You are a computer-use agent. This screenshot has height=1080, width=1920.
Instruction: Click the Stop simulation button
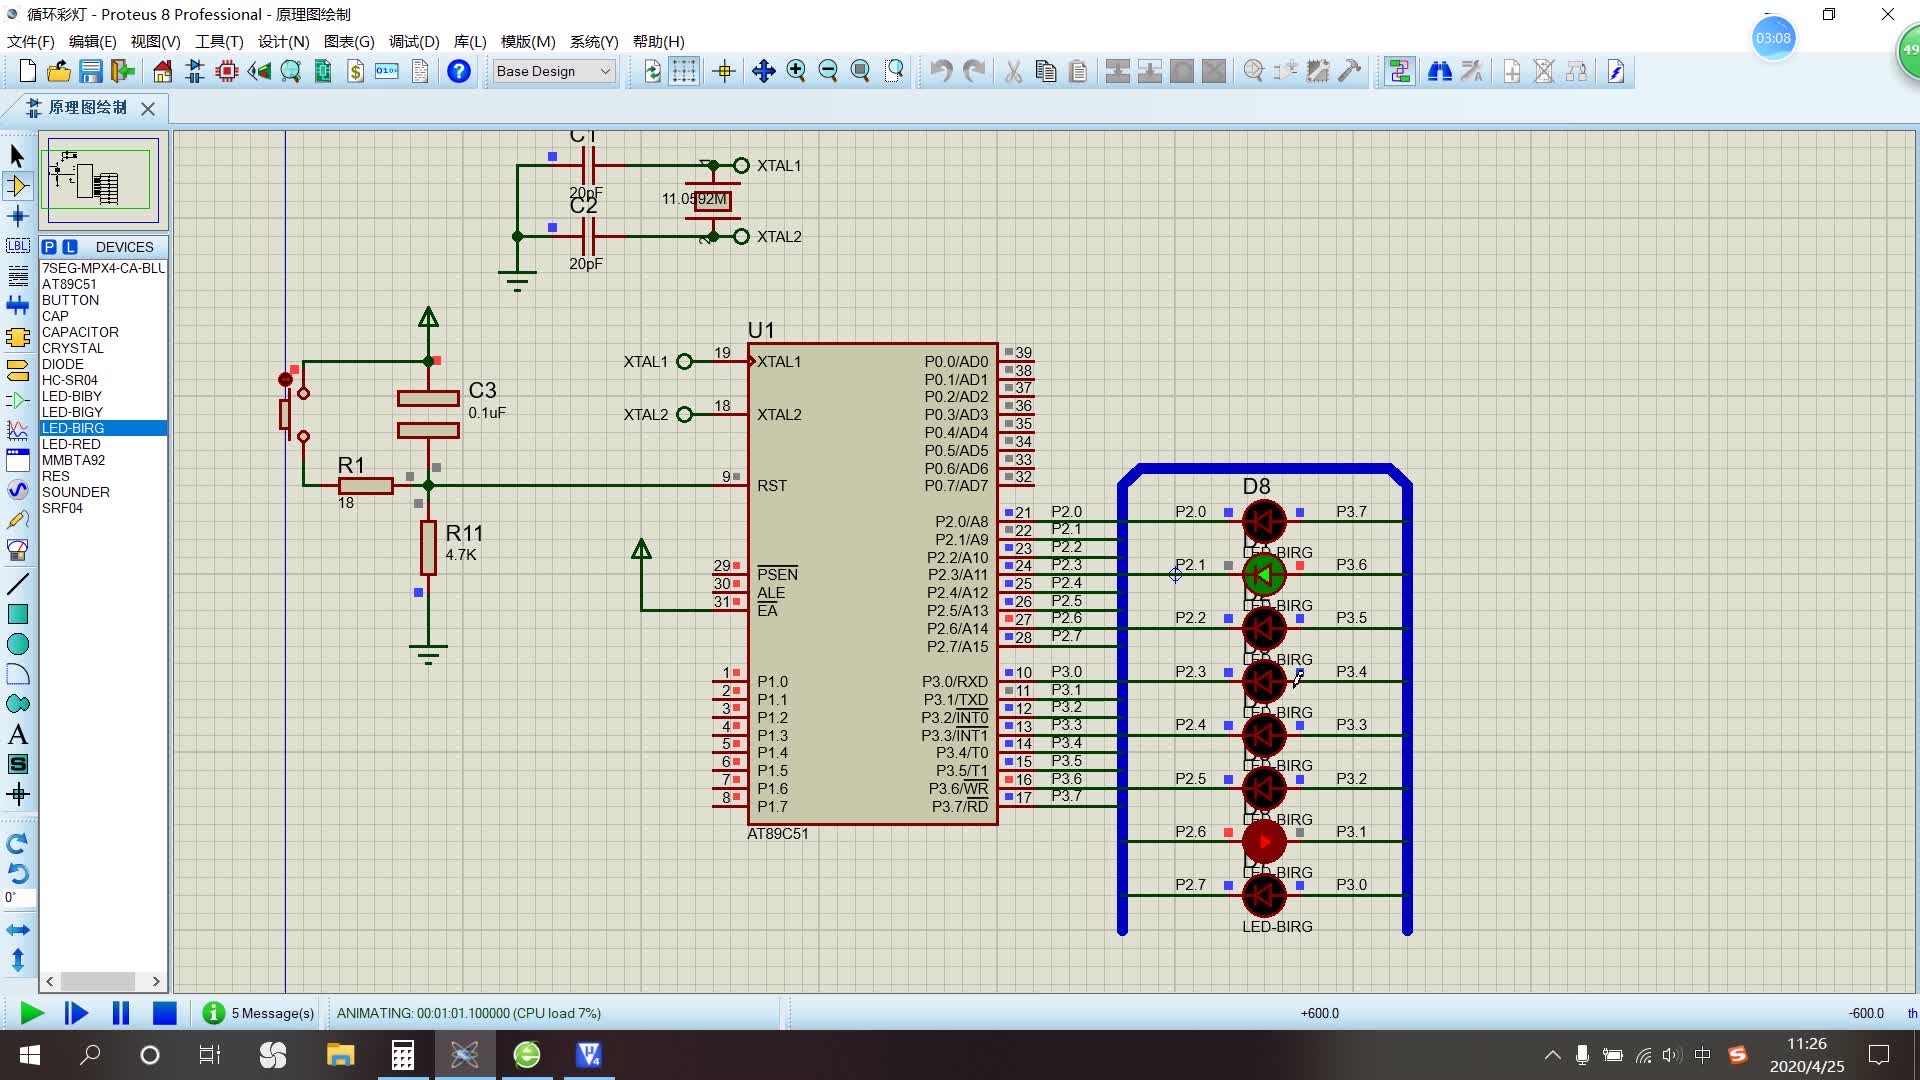[x=165, y=1013]
